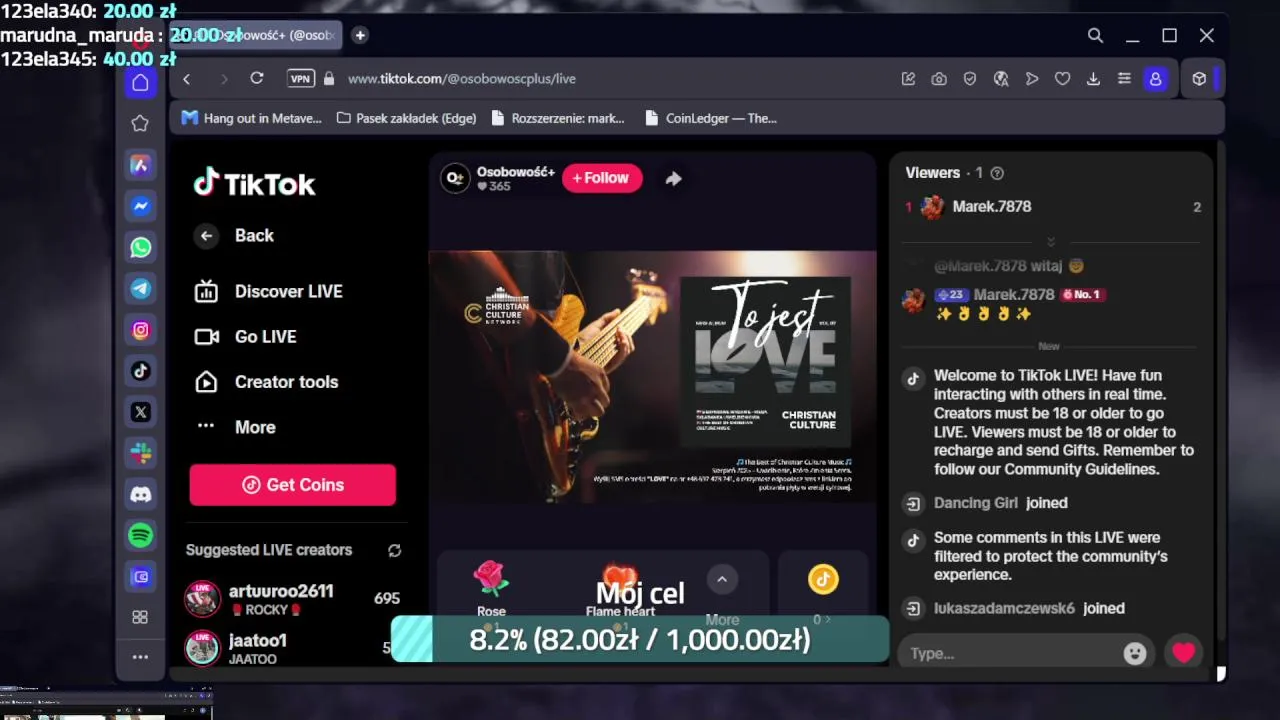Open the downloads icon
This screenshot has width=1280, height=720.
[1093, 78]
